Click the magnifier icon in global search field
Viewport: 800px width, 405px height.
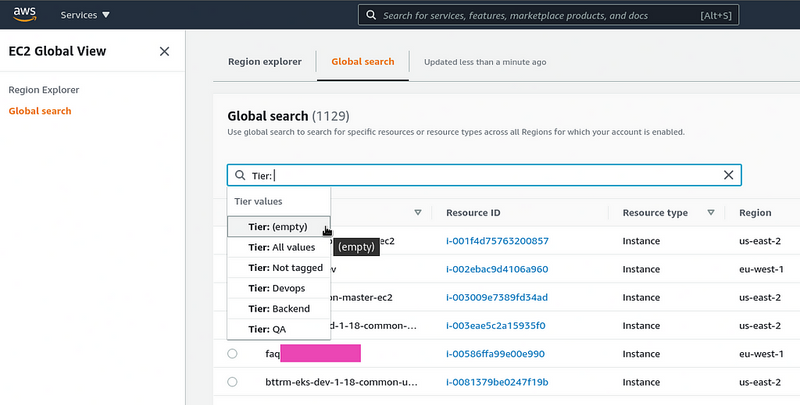240,175
